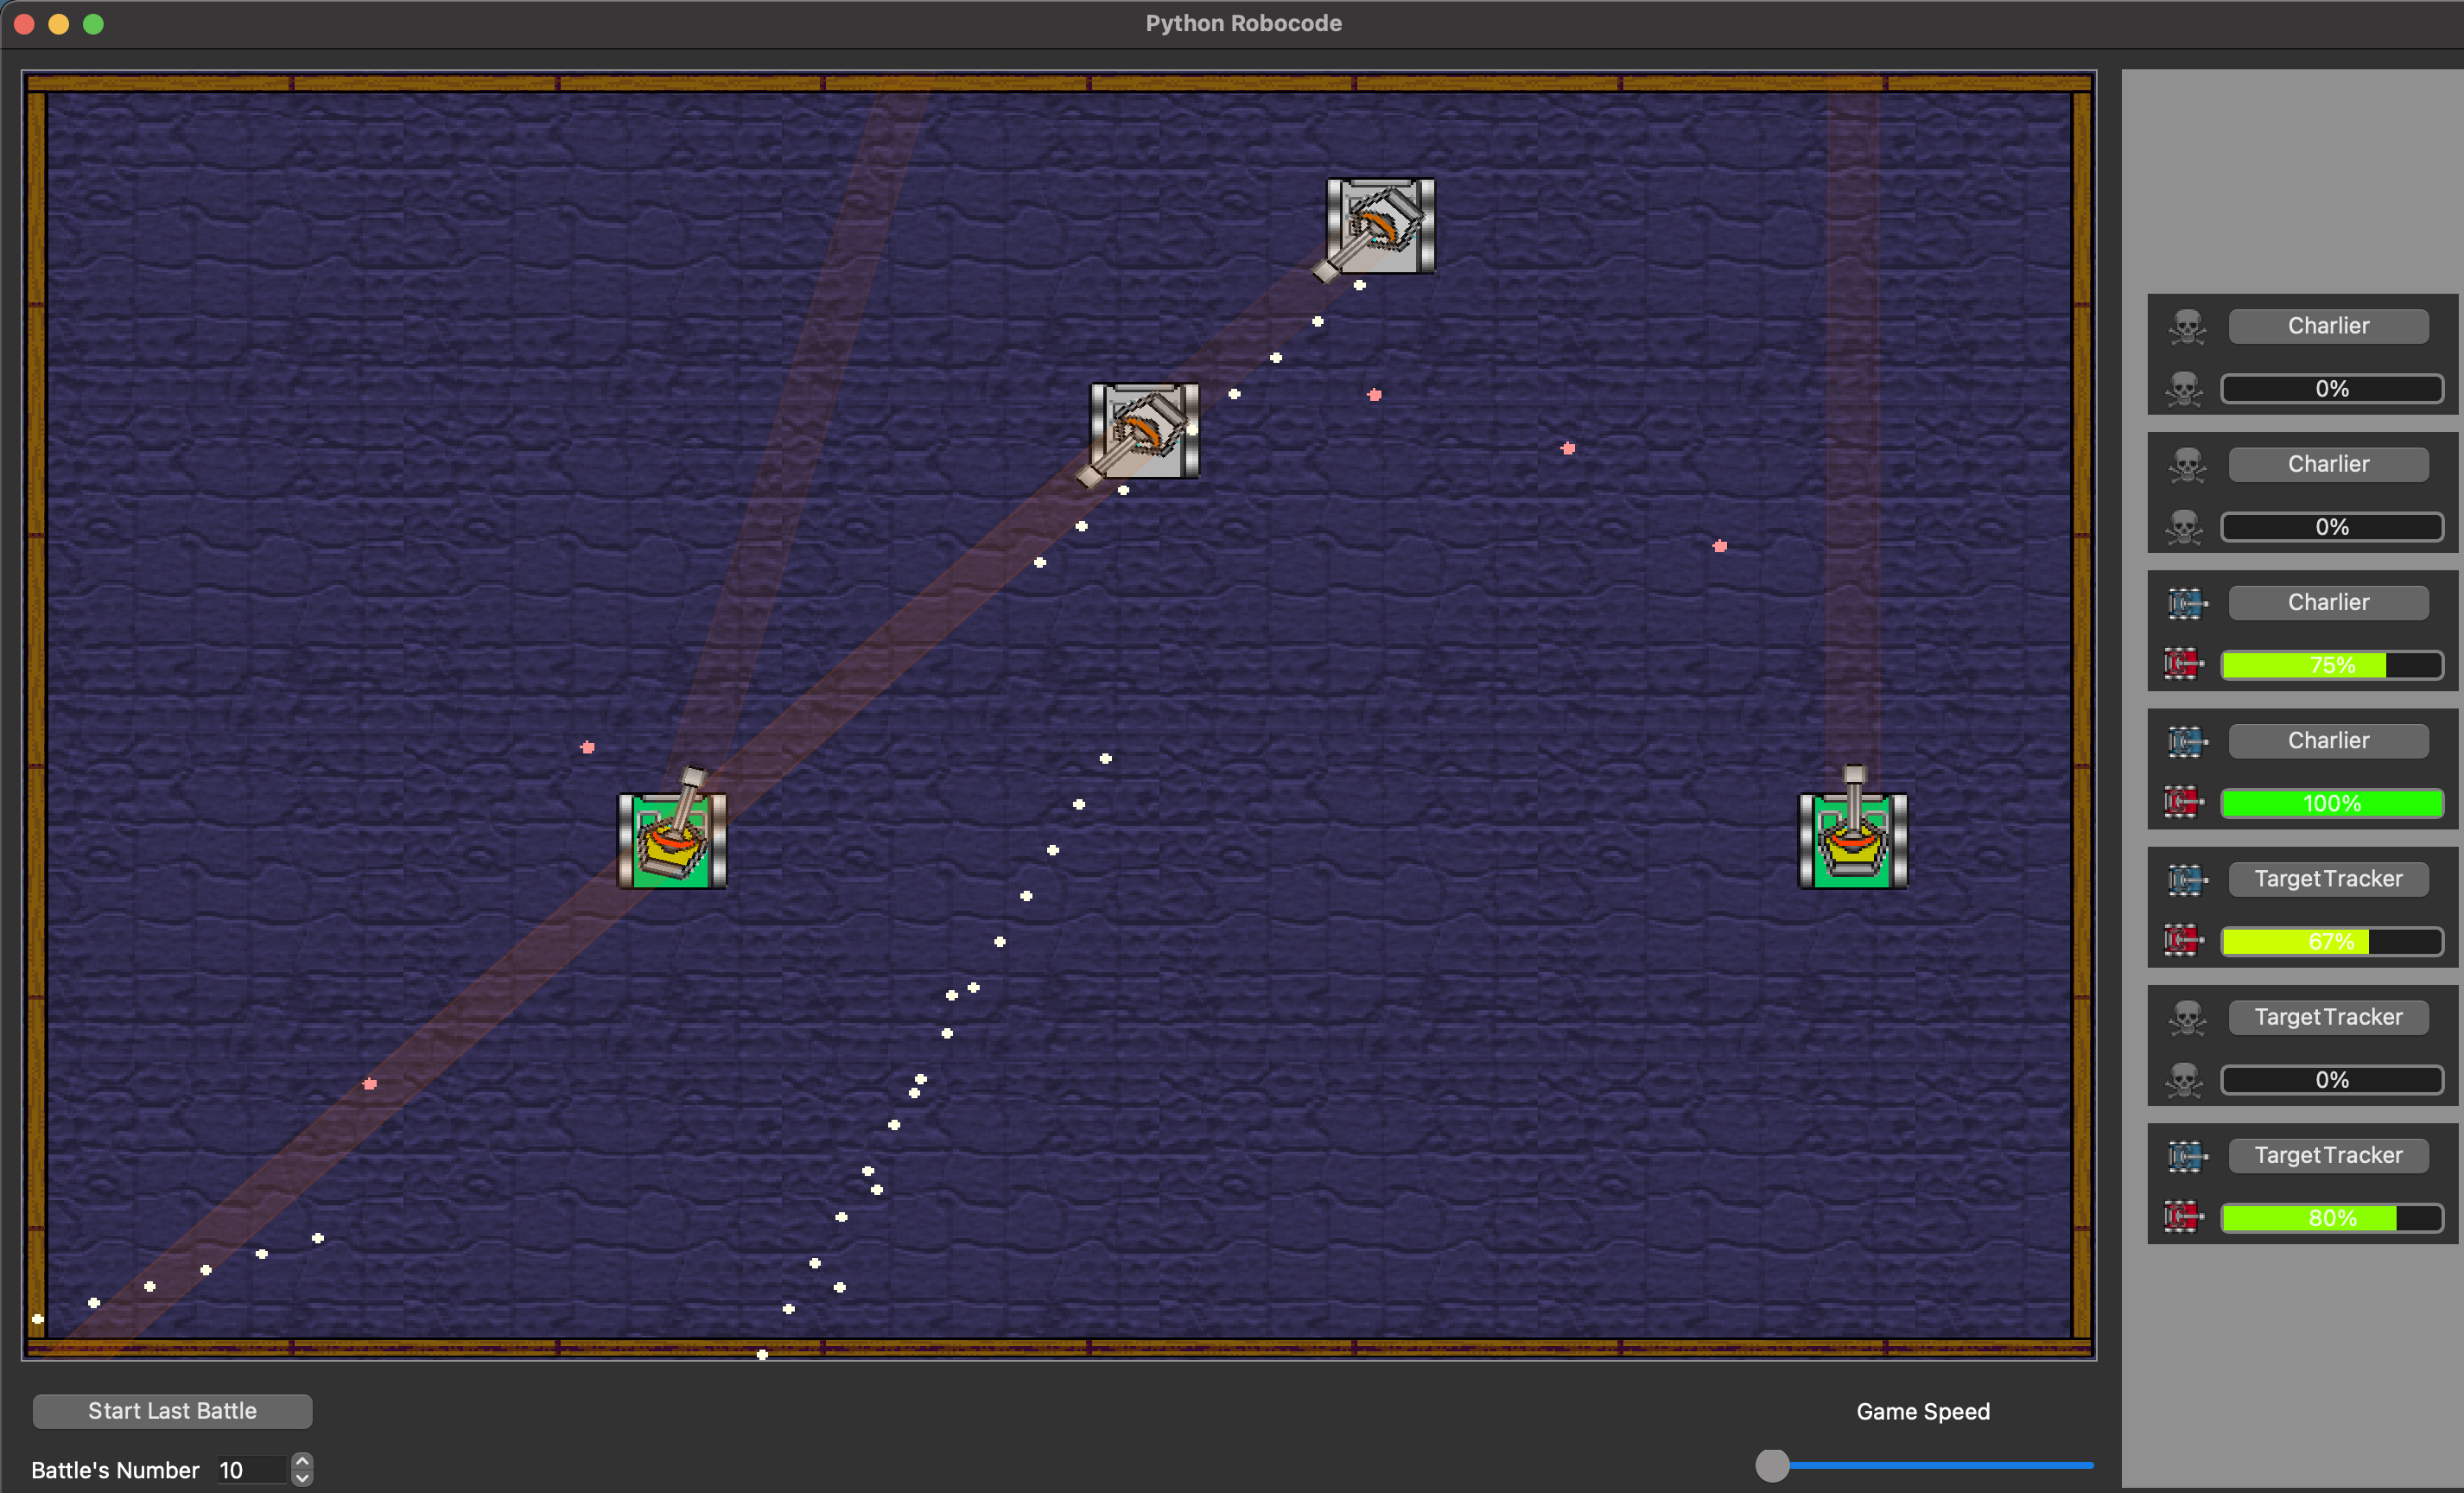The height and width of the screenshot is (1493, 2464).
Task: Click the blue tank icon beside TargetTracker's 67% entry
Action: (x=2183, y=879)
